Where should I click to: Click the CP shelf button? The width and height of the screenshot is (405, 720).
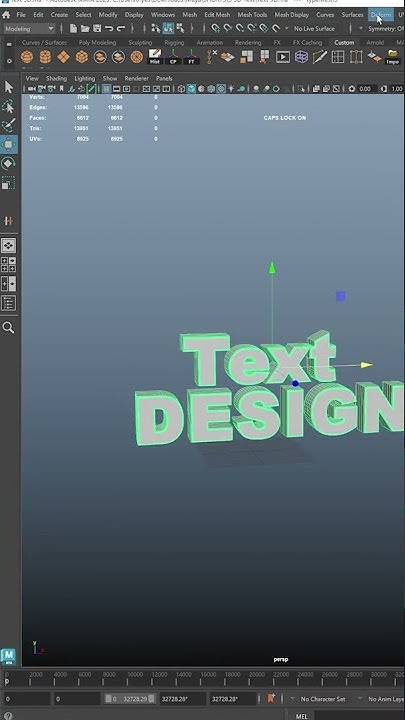[173, 57]
